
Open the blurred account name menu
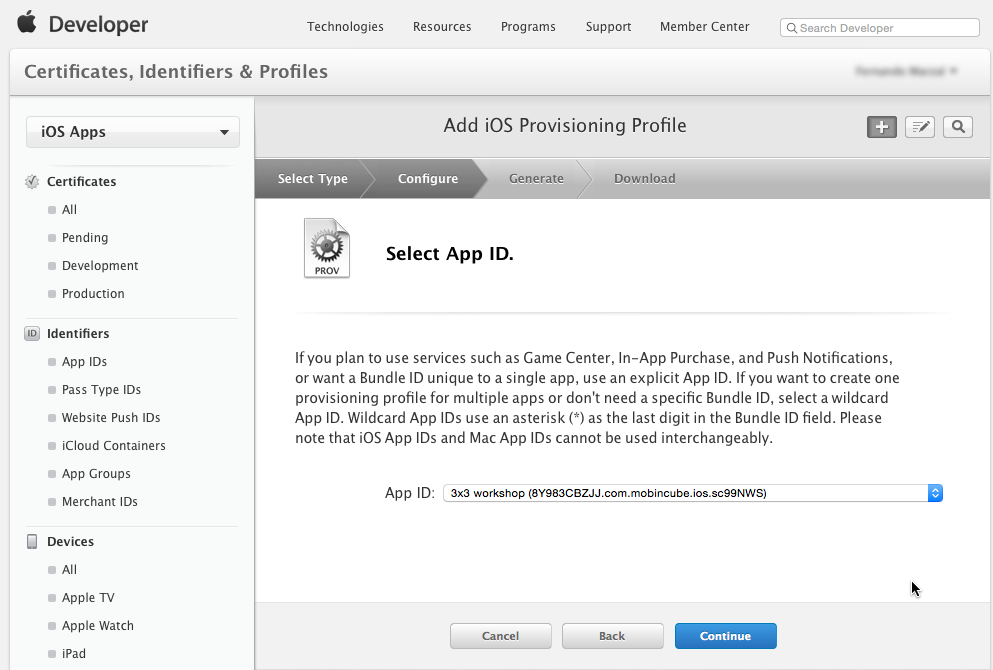(906, 71)
